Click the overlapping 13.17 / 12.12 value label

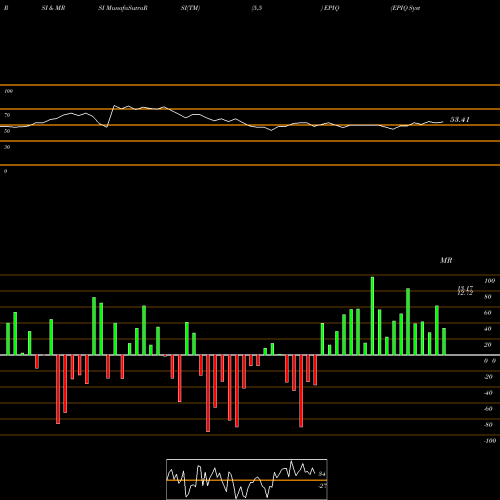465,291
